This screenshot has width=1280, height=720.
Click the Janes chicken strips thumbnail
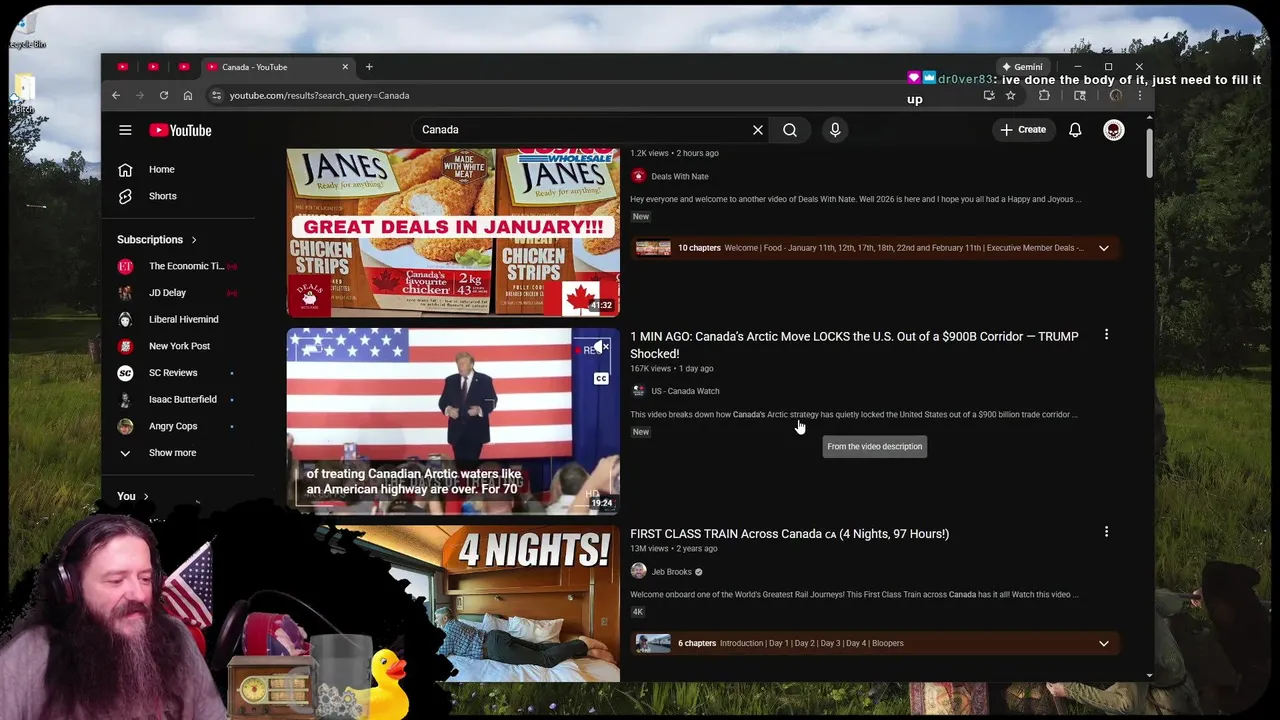[x=453, y=232]
